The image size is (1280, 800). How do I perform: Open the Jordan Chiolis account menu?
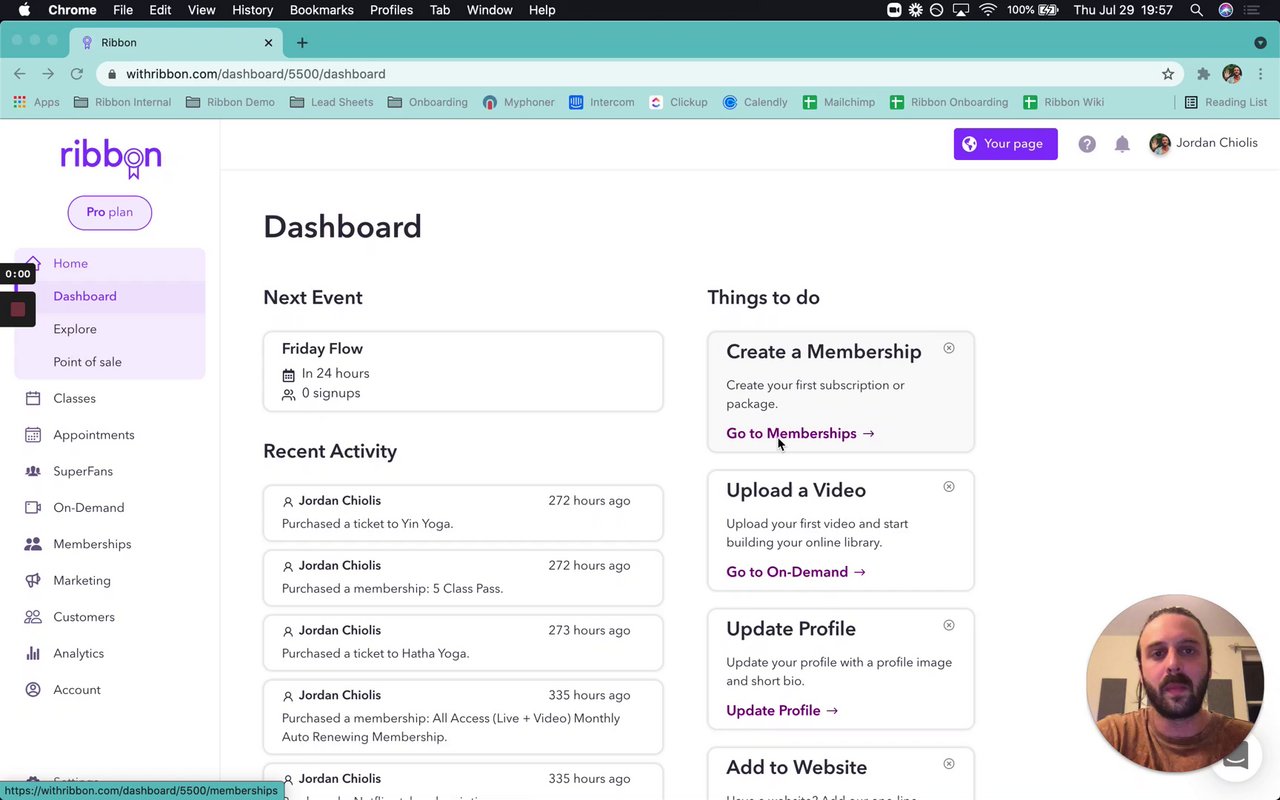click(1204, 144)
